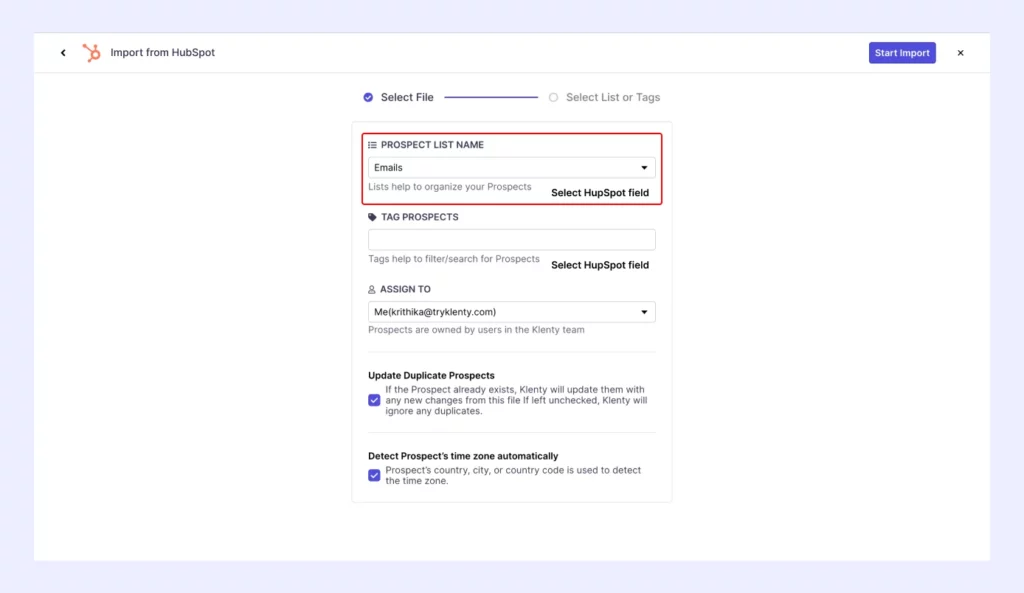The width and height of the screenshot is (1024, 593).
Task: Disable Detect Prospect's time zone automatically
Action: [x=374, y=475]
